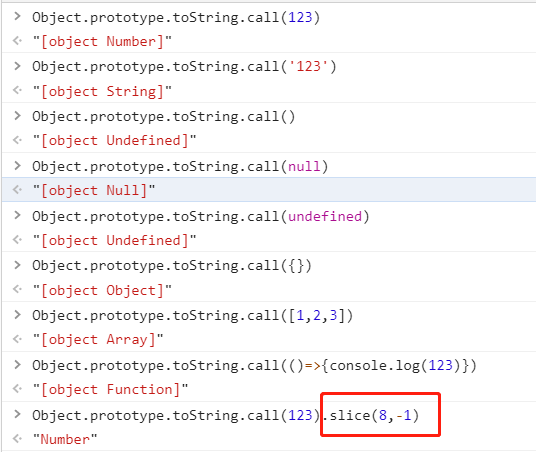Select the input line calling toString with '123'
The width and height of the screenshot is (536, 452).
185,66
